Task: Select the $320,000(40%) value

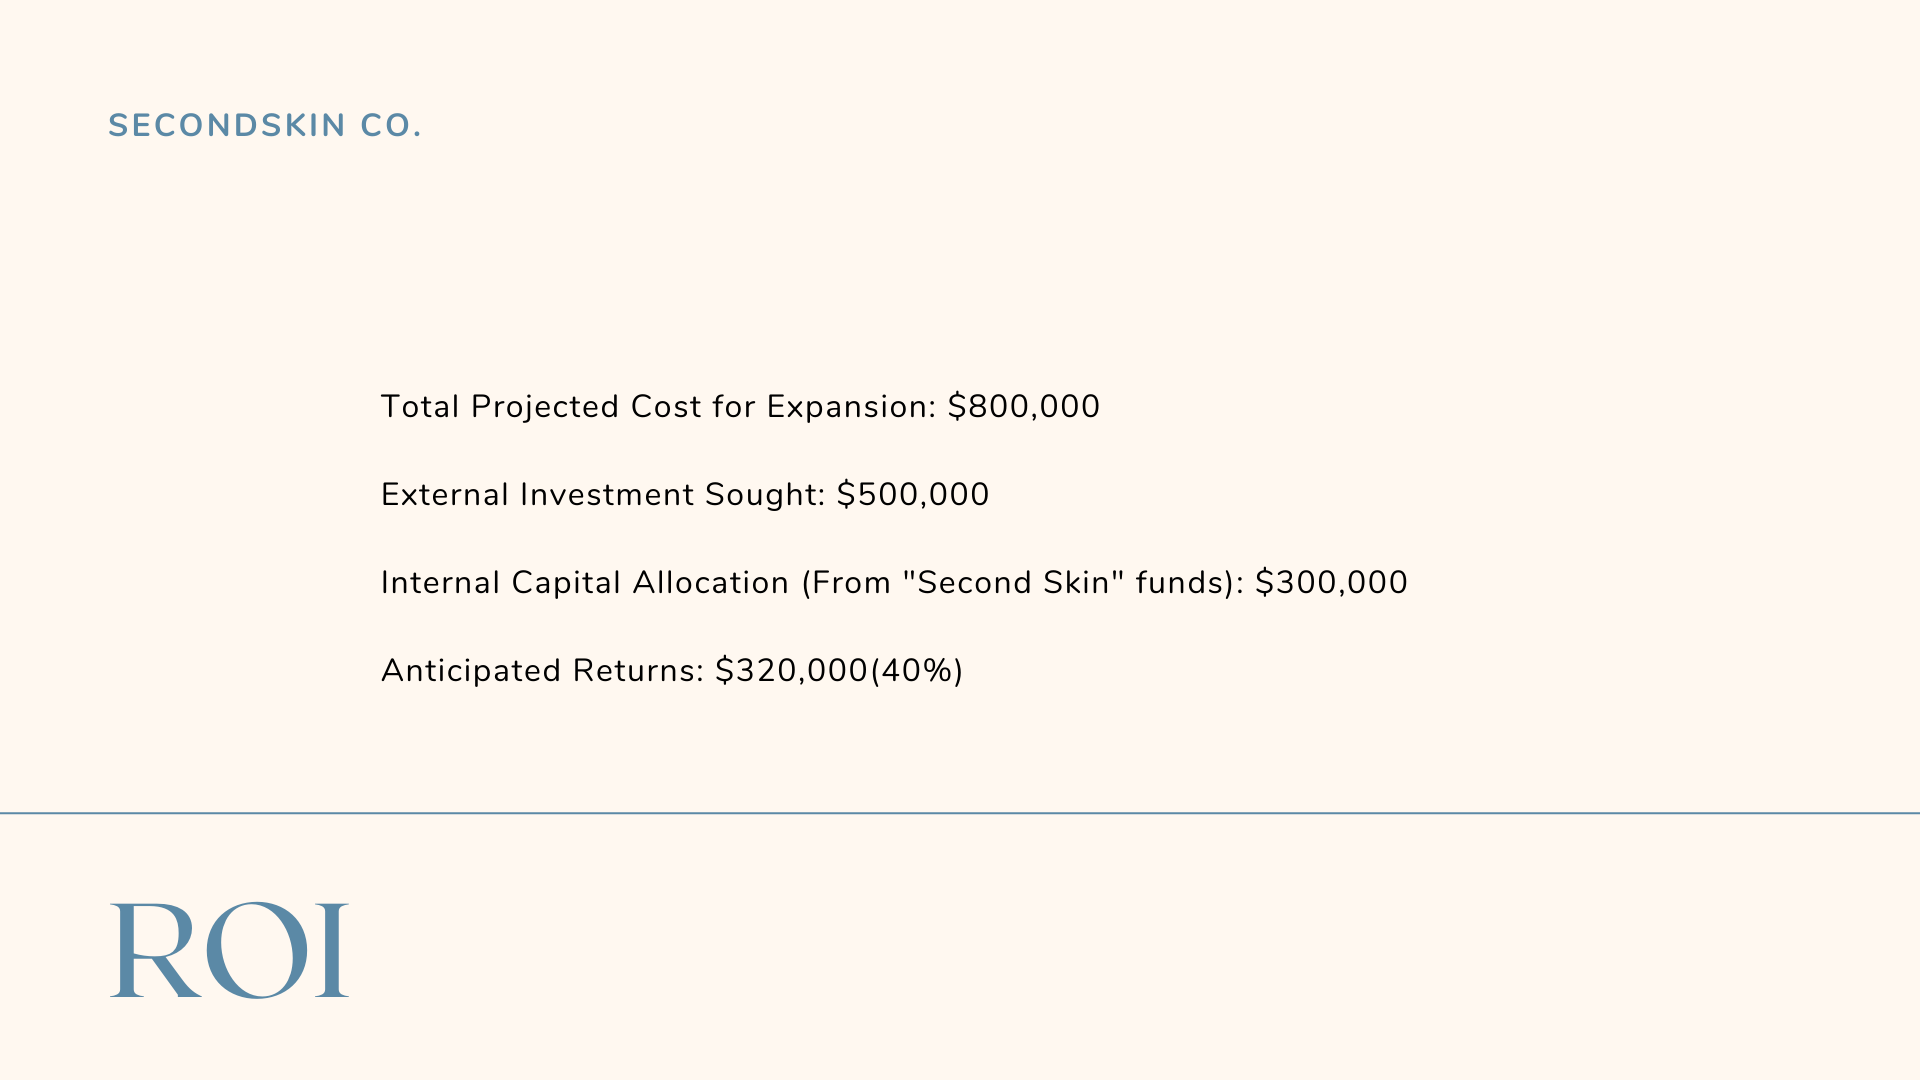Action: coord(839,671)
